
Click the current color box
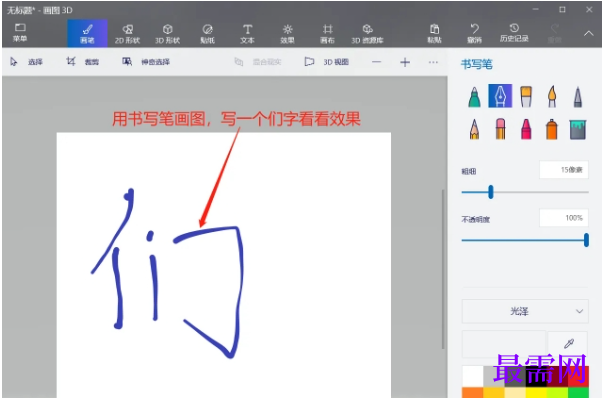click(x=503, y=343)
